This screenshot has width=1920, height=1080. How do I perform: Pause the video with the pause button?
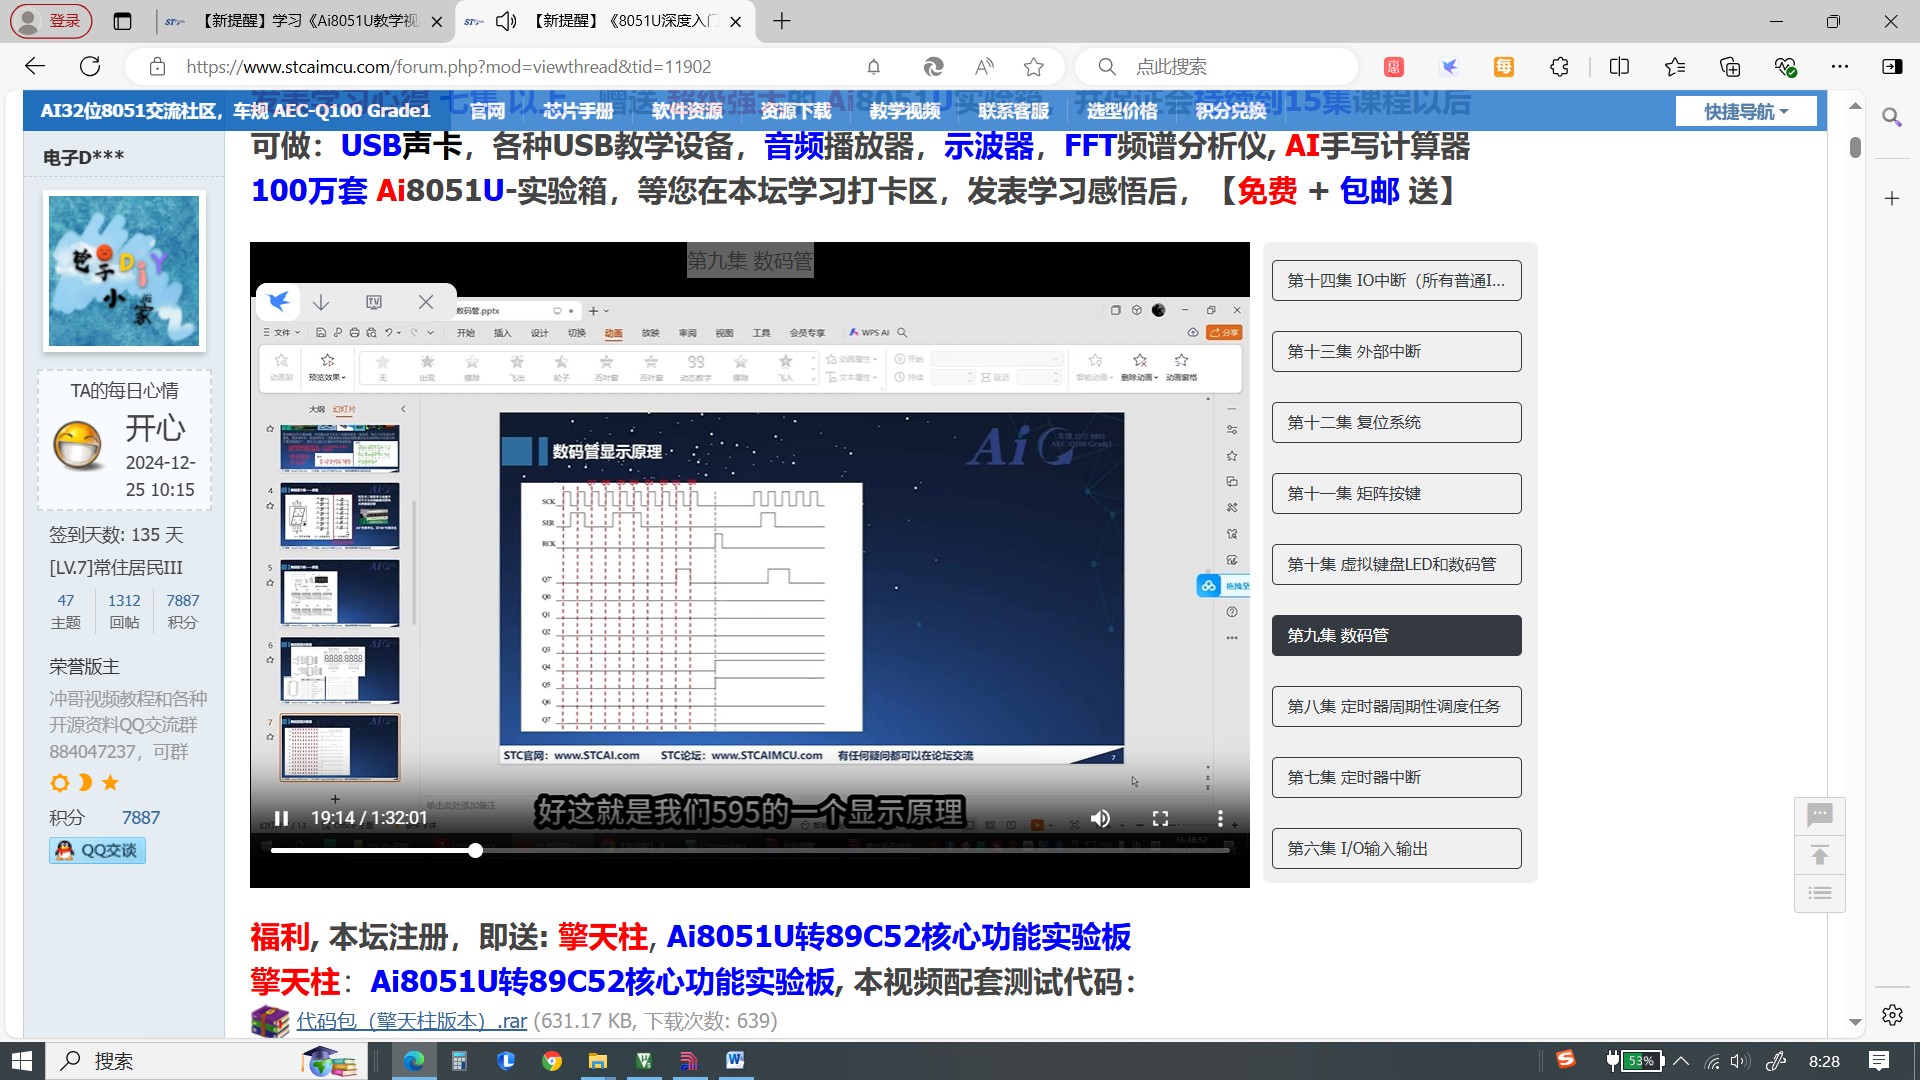[282, 818]
